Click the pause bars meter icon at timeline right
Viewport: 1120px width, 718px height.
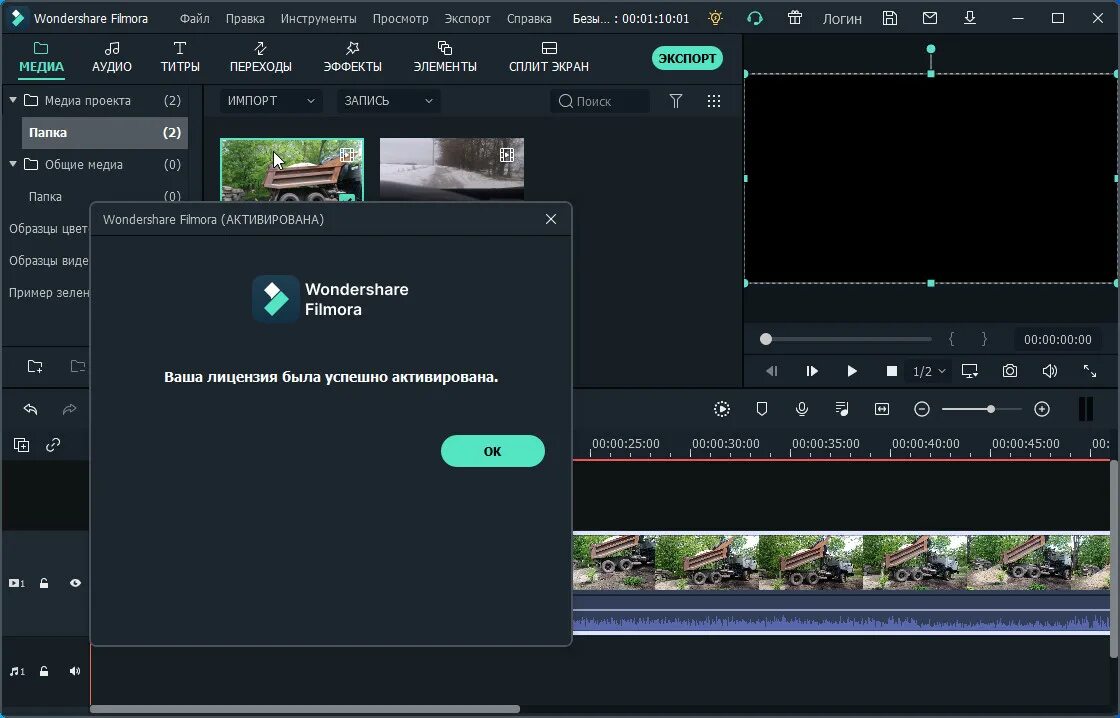pyautogui.click(x=1086, y=409)
